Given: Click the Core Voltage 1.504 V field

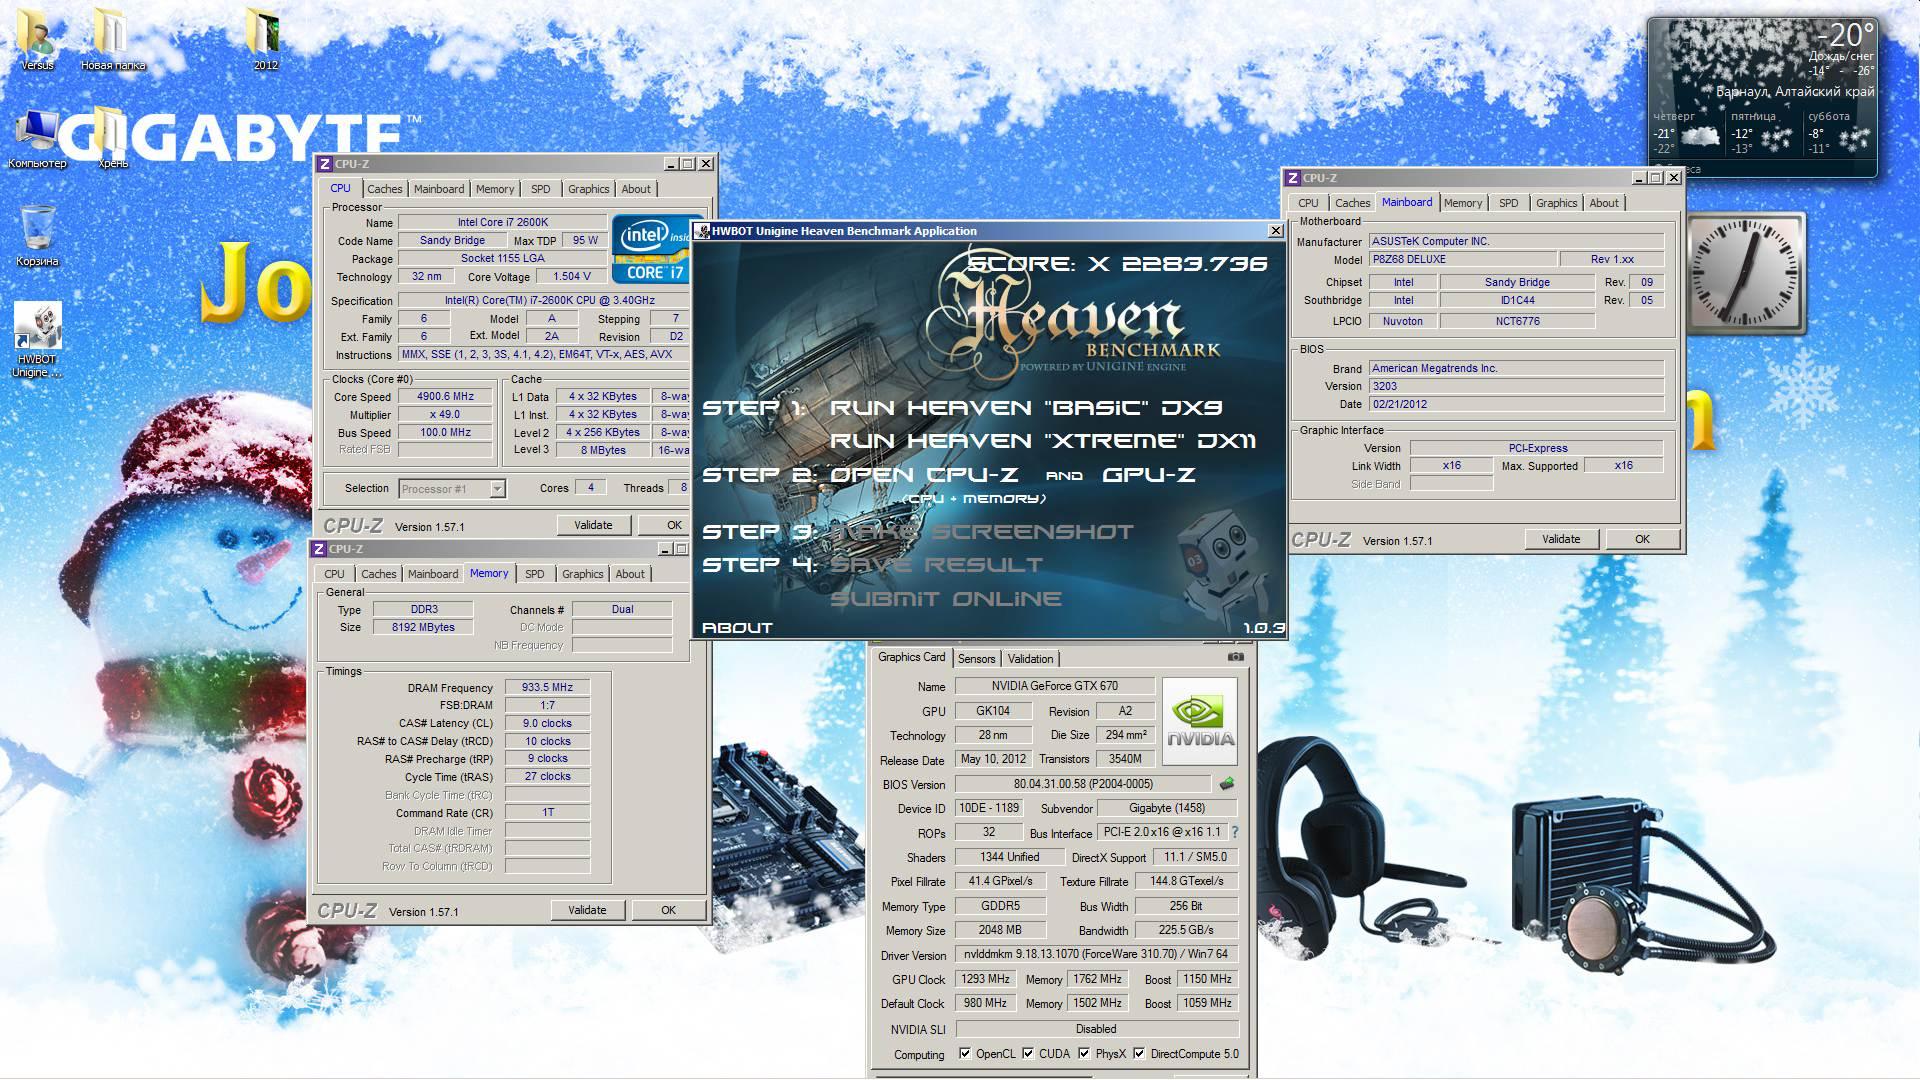Looking at the screenshot, I should point(571,277).
